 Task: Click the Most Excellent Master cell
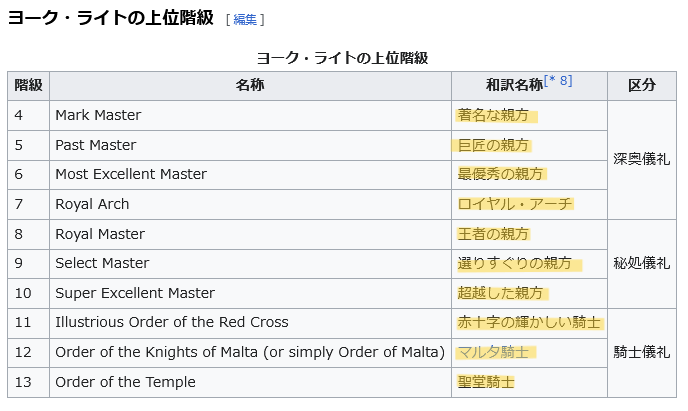[x=131, y=174]
